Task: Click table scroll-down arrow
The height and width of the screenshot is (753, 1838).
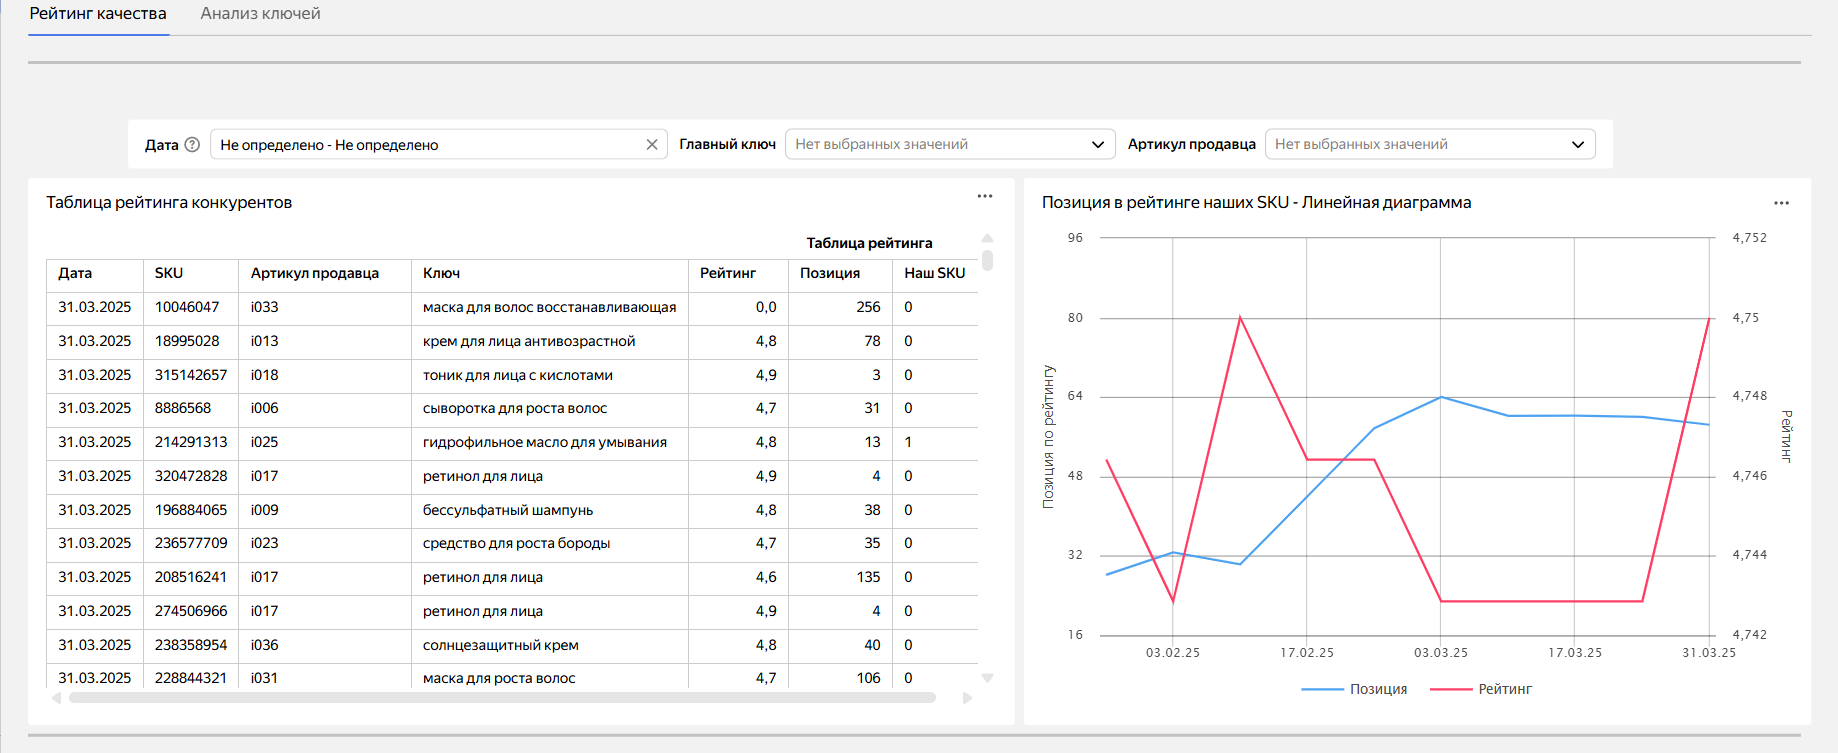Action: (x=987, y=678)
